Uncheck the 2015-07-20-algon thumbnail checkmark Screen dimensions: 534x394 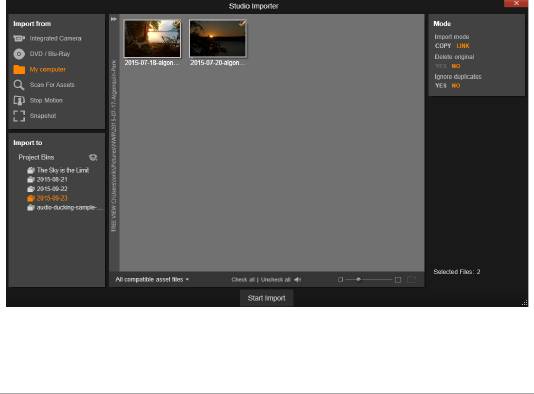click(x=242, y=23)
